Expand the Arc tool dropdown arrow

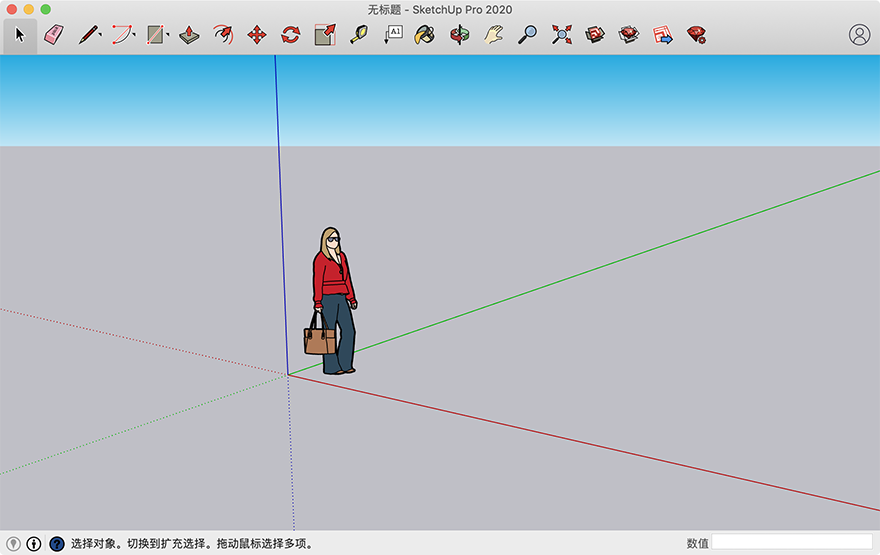[x=134, y=35]
